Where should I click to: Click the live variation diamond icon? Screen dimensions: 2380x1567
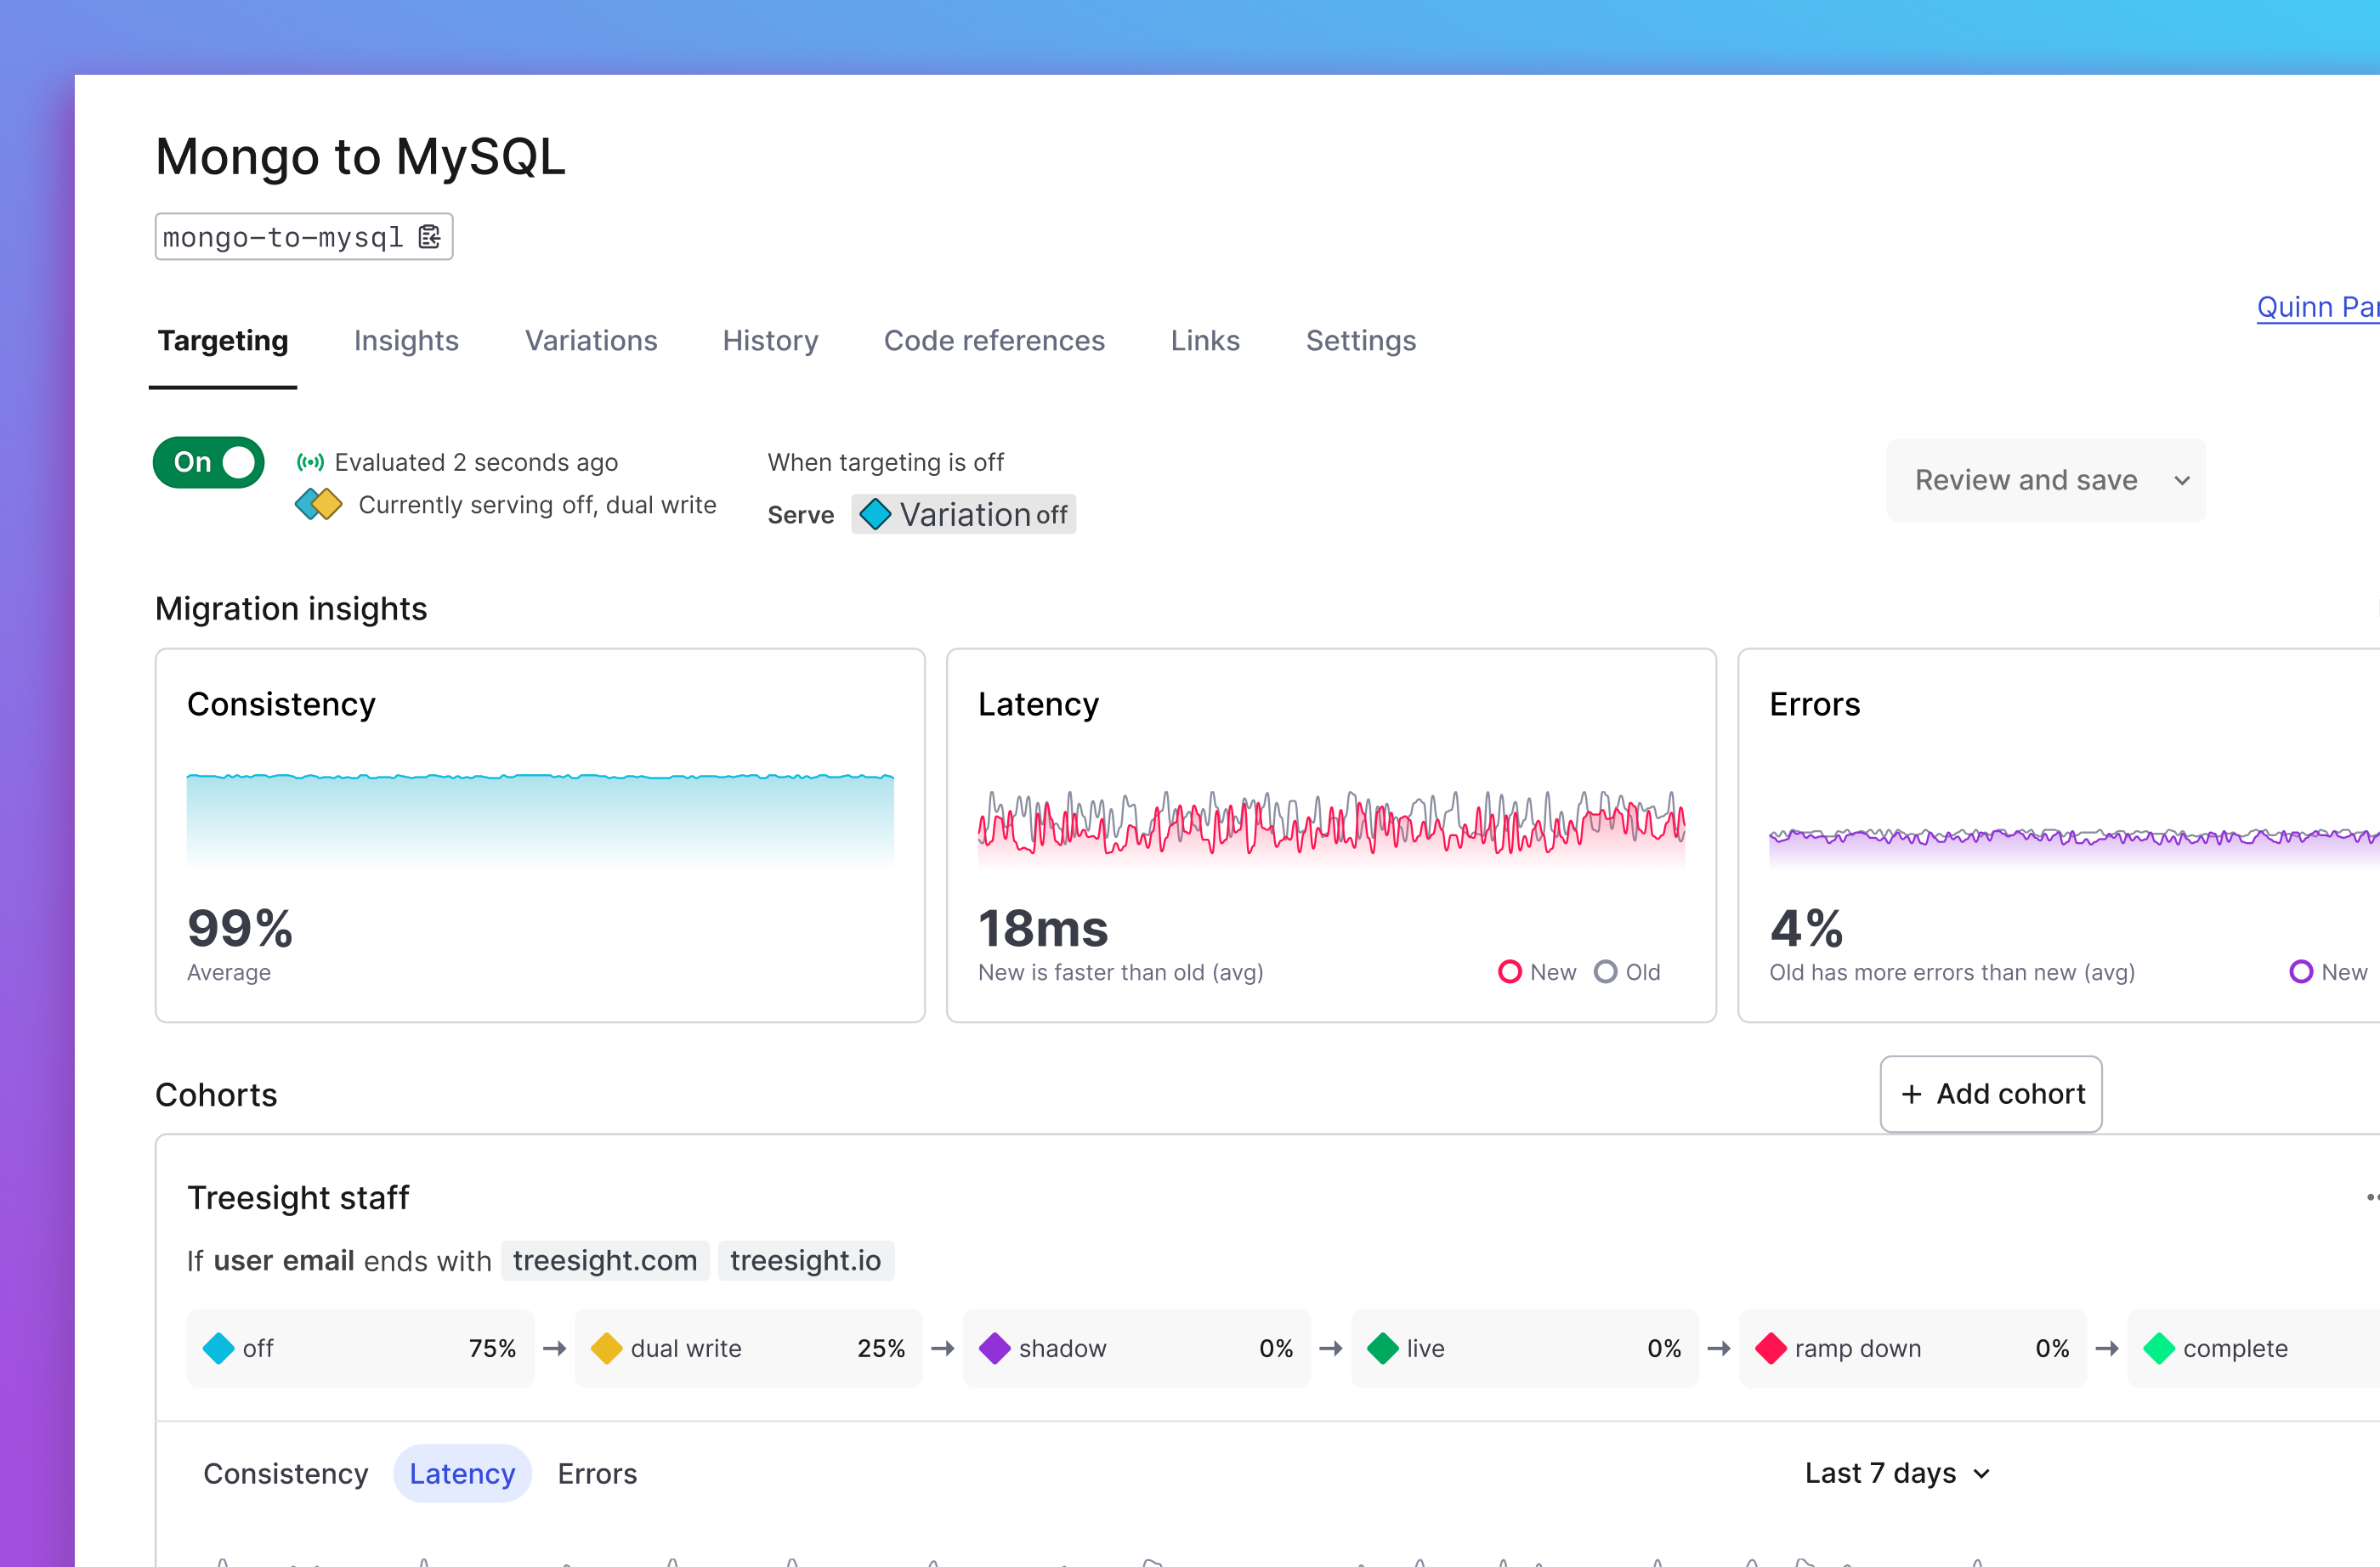click(1383, 1348)
